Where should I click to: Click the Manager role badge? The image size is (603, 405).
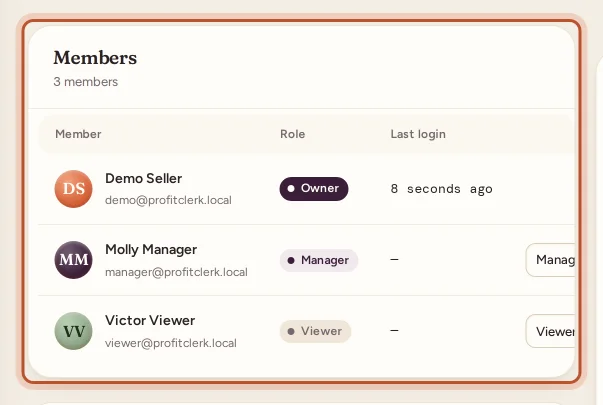coord(319,260)
